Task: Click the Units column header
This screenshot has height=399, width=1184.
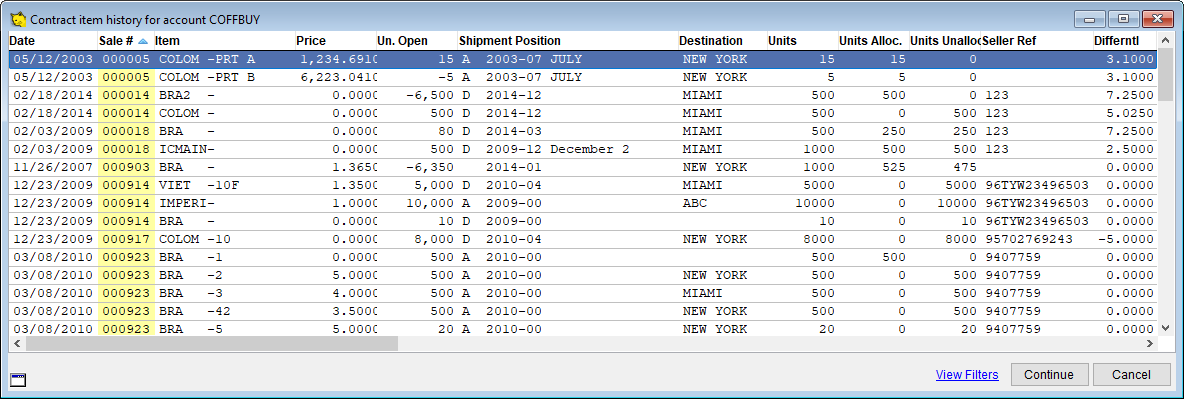Action: click(x=802, y=41)
